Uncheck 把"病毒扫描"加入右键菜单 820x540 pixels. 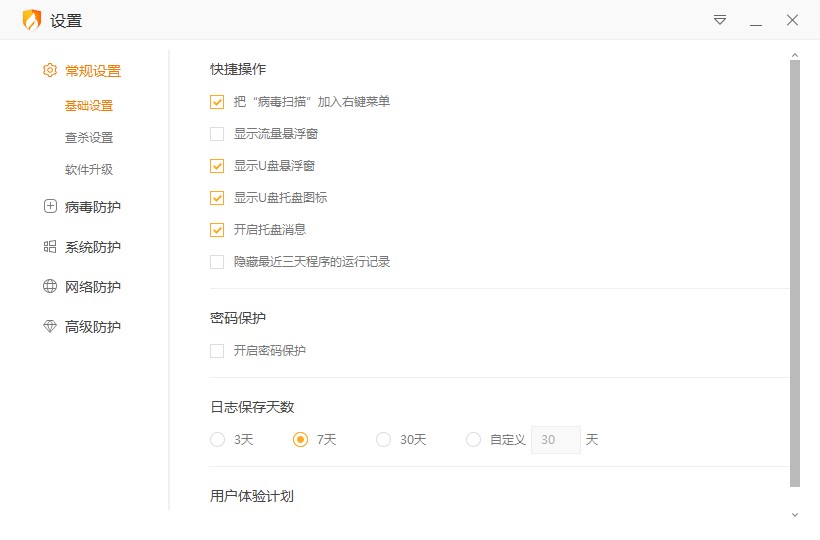point(217,102)
